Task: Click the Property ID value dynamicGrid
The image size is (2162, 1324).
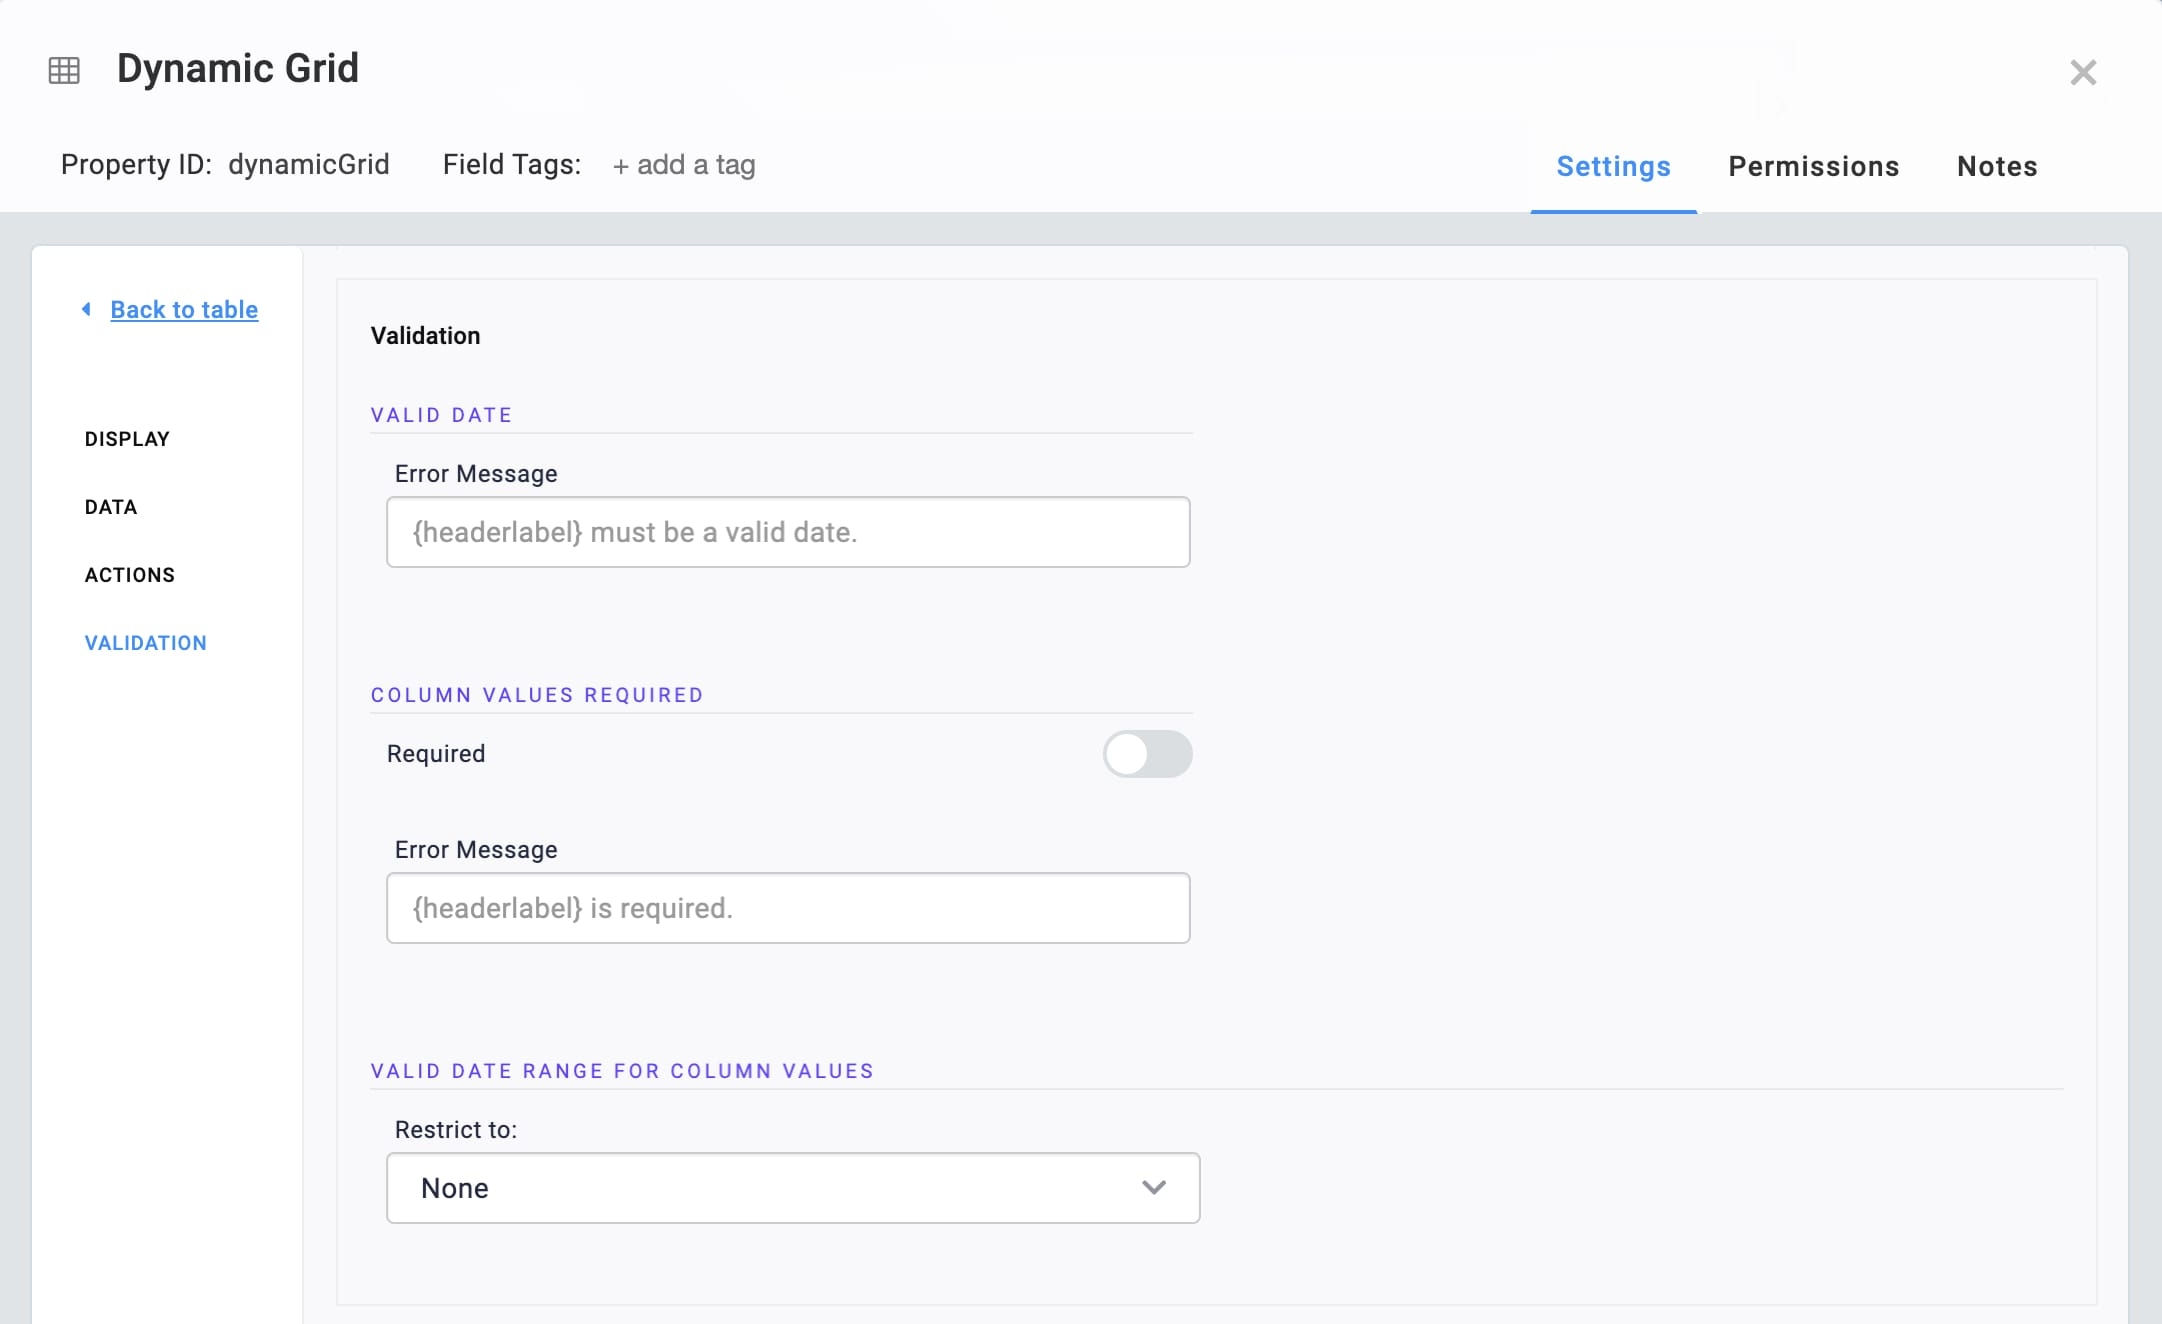Action: (309, 165)
